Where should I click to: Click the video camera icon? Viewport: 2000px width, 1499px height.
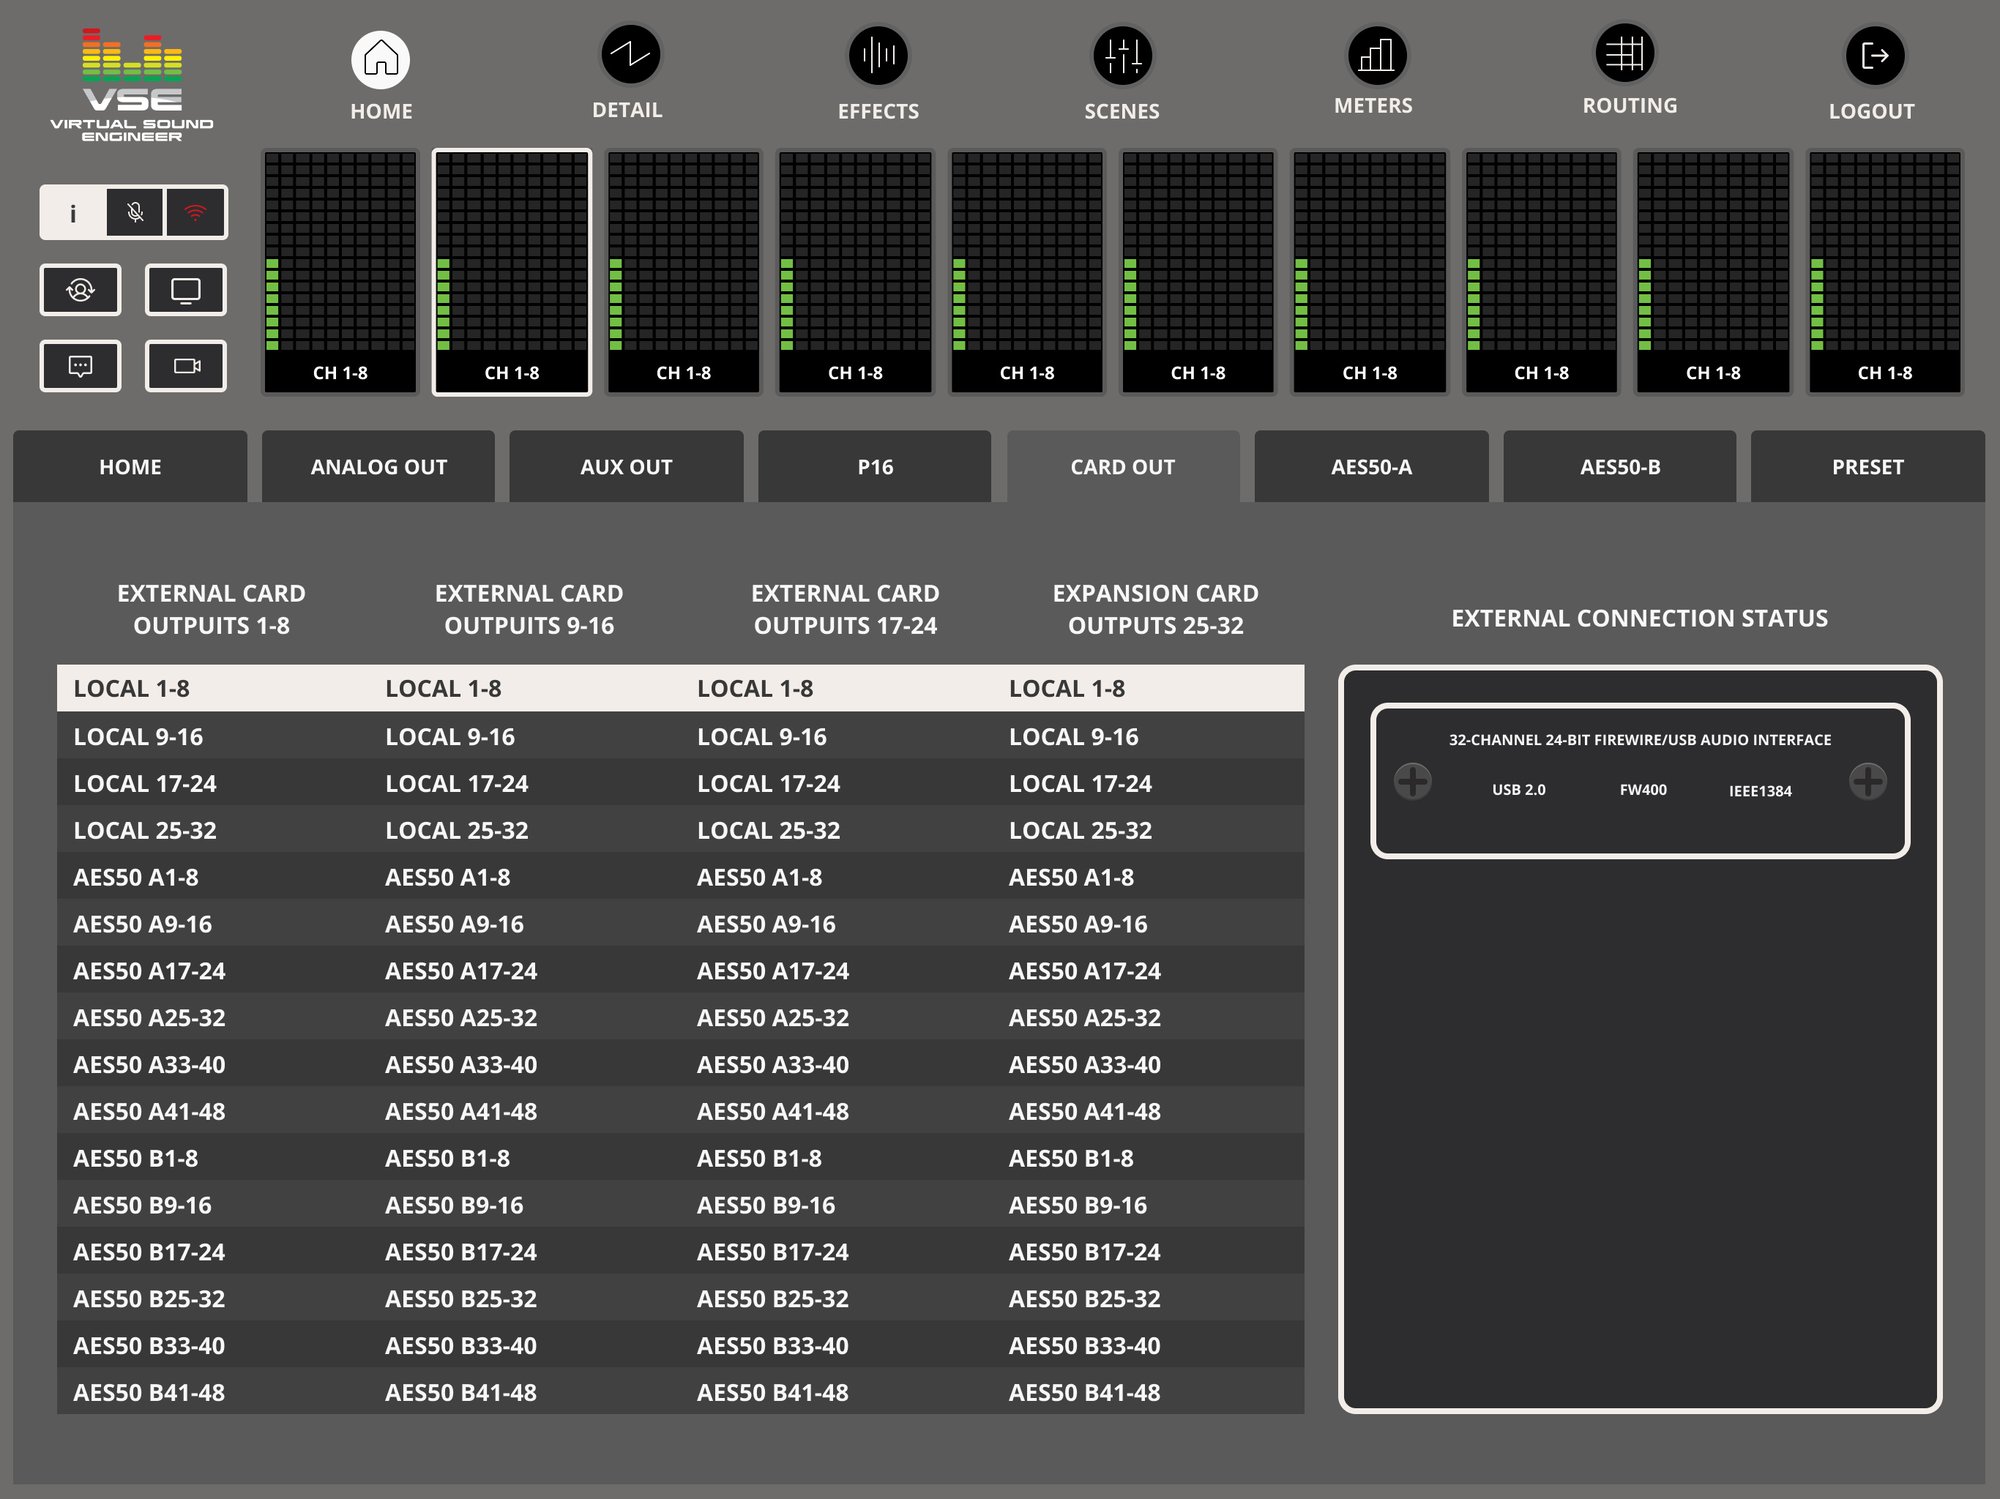tap(186, 366)
